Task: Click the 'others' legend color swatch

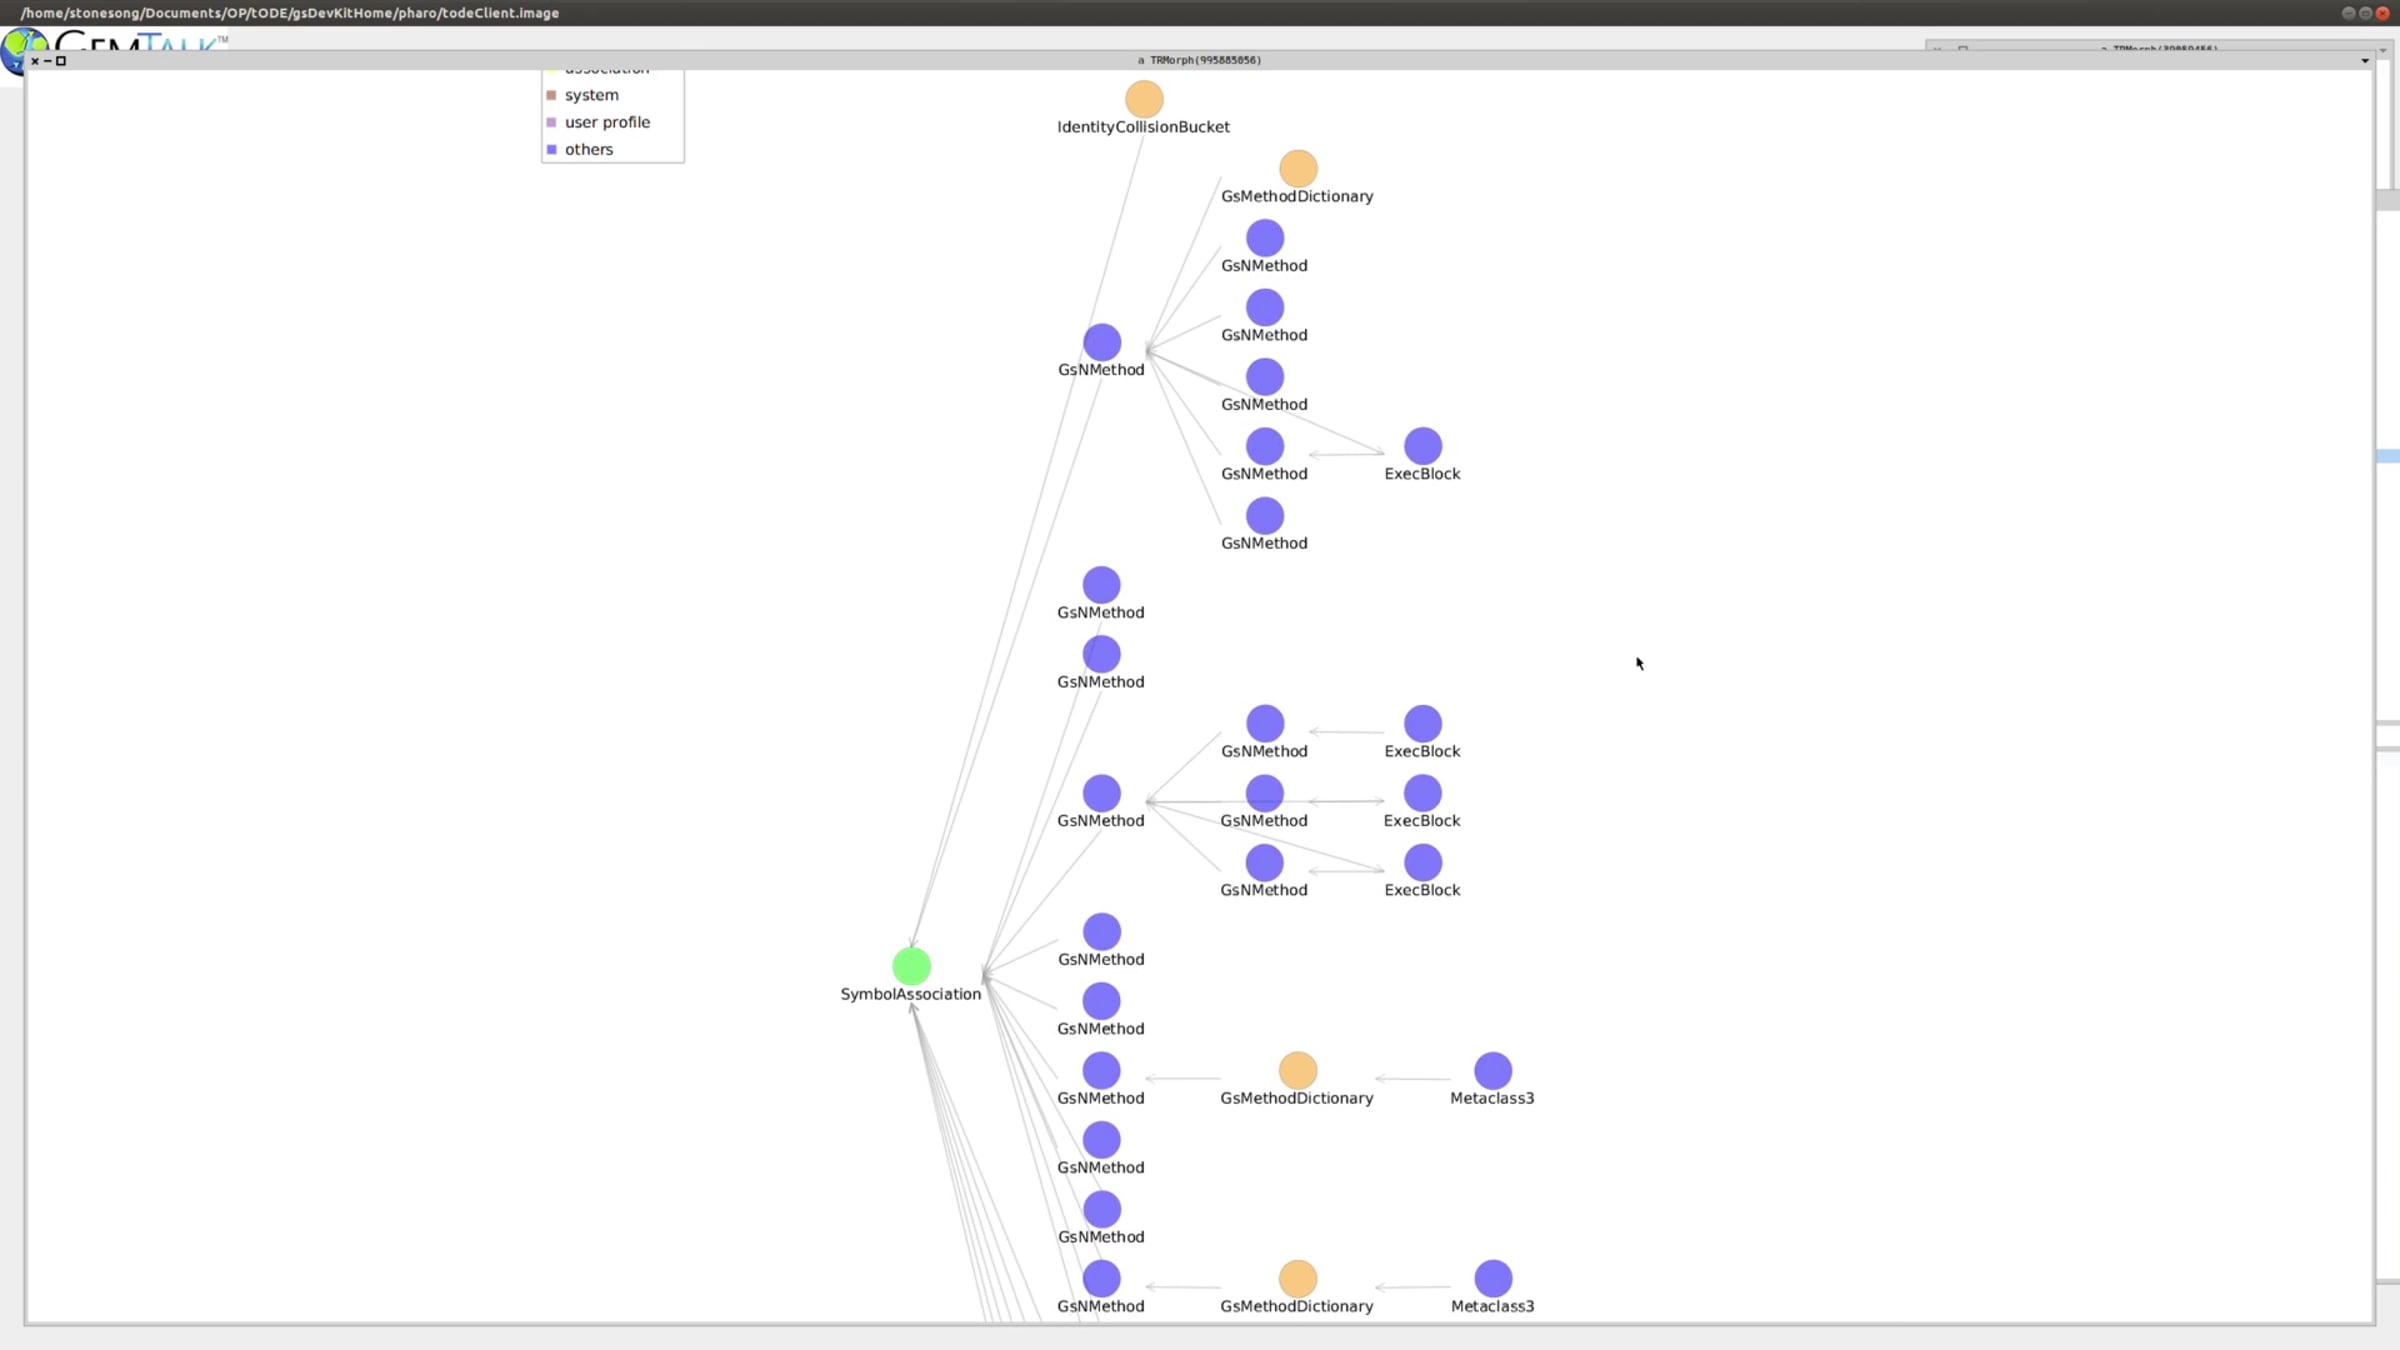Action: click(x=551, y=149)
